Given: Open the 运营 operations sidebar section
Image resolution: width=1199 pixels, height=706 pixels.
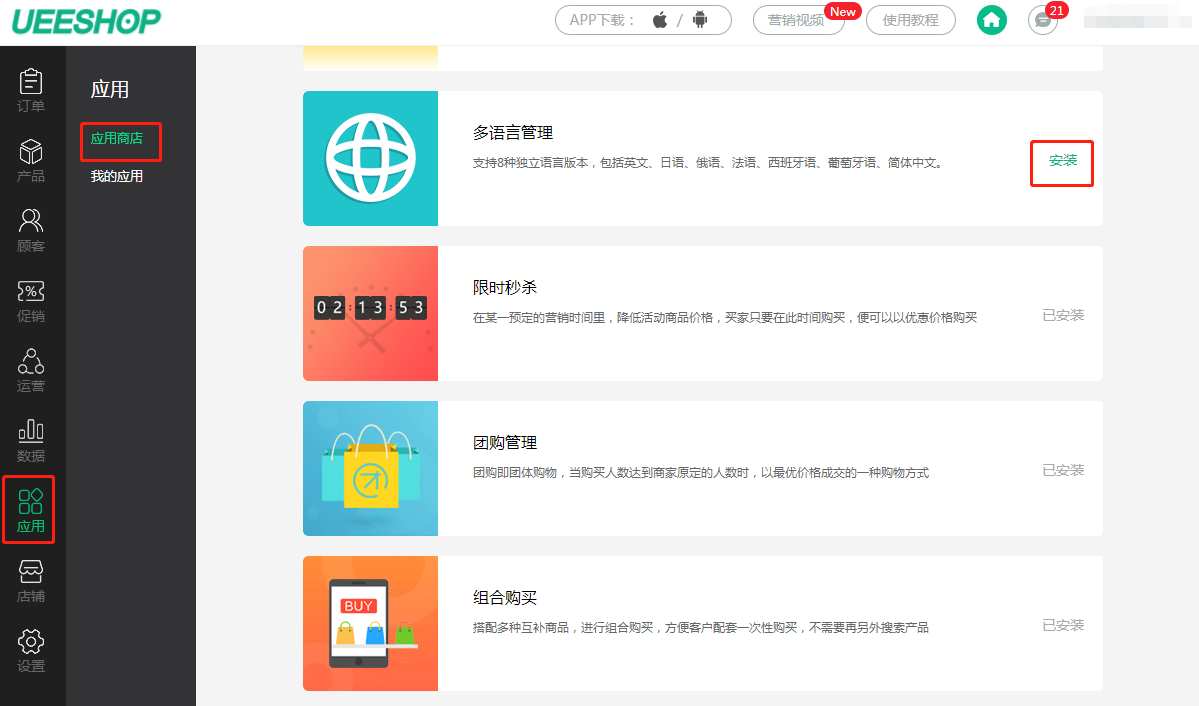Looking at the screenshot, I should (x=31, y=370).
